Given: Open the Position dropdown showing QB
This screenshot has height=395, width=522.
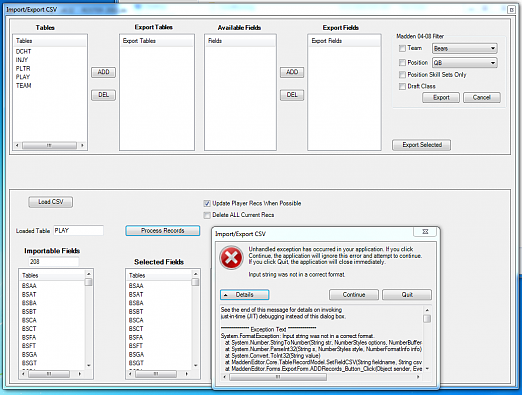Looking at the screenshot, I should (465, 63).
